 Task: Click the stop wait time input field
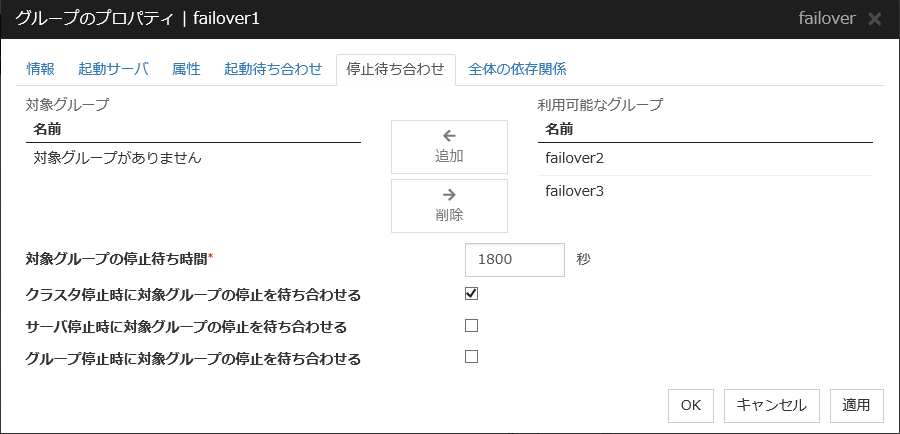515,259
